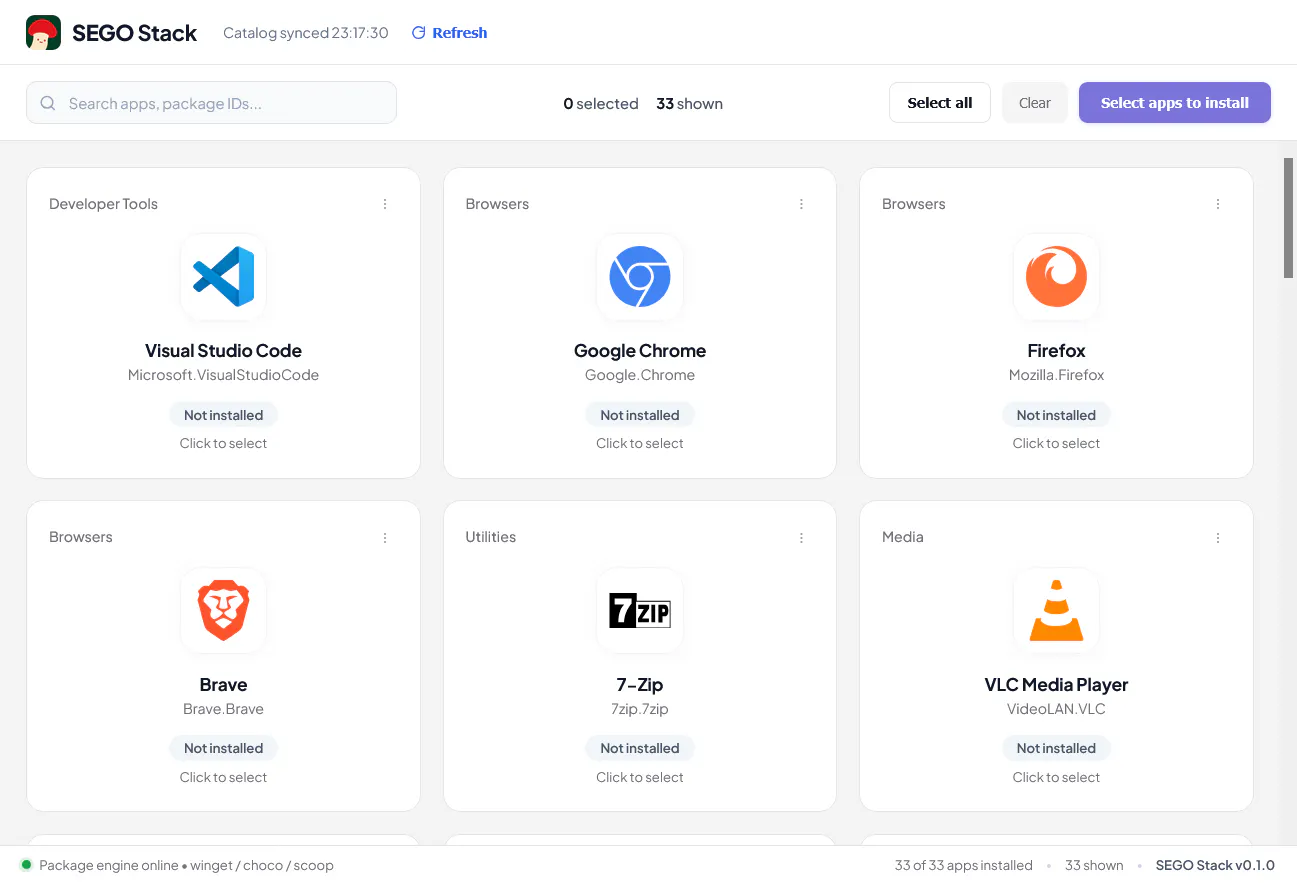Image resolution: width=1297 pixels, height=883 pixels.
Task: Click the SEGO Stack mushroom logo
Action: tap(43, 33)
